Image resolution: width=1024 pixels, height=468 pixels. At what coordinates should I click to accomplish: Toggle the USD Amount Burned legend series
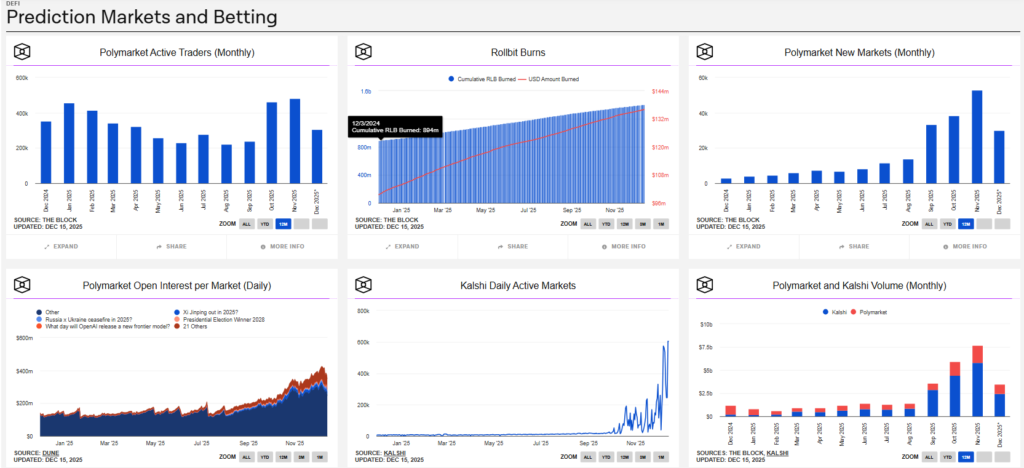pos(548,79)
